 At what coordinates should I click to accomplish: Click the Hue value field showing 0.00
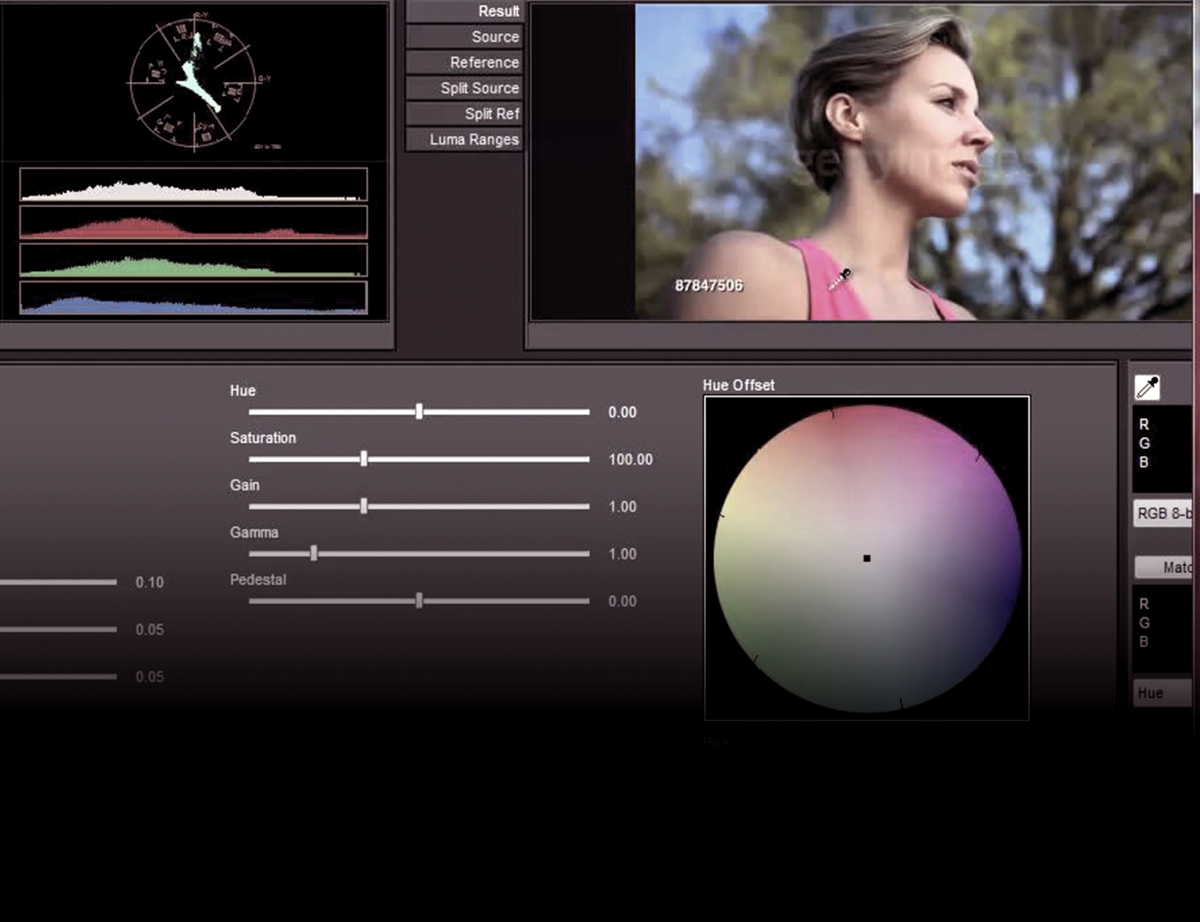point(622,412)
